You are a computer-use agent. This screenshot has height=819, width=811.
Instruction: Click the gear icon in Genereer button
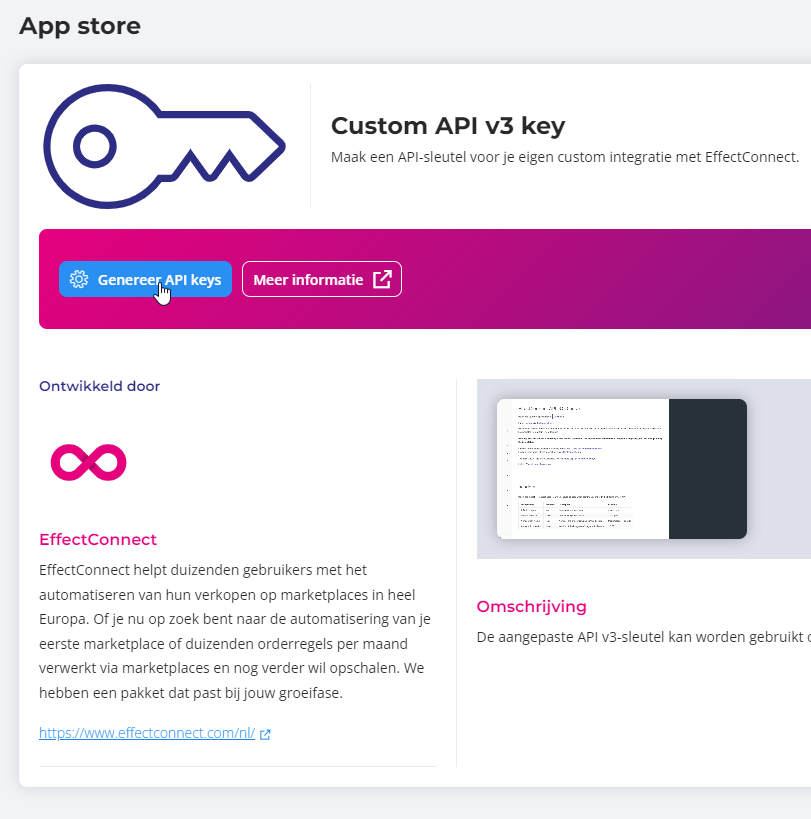tap(79, 279)
